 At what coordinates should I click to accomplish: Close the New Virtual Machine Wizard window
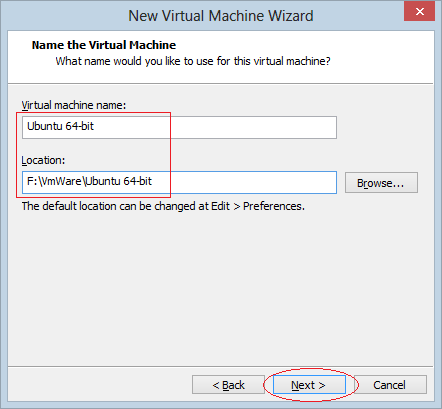coord(419,11)
